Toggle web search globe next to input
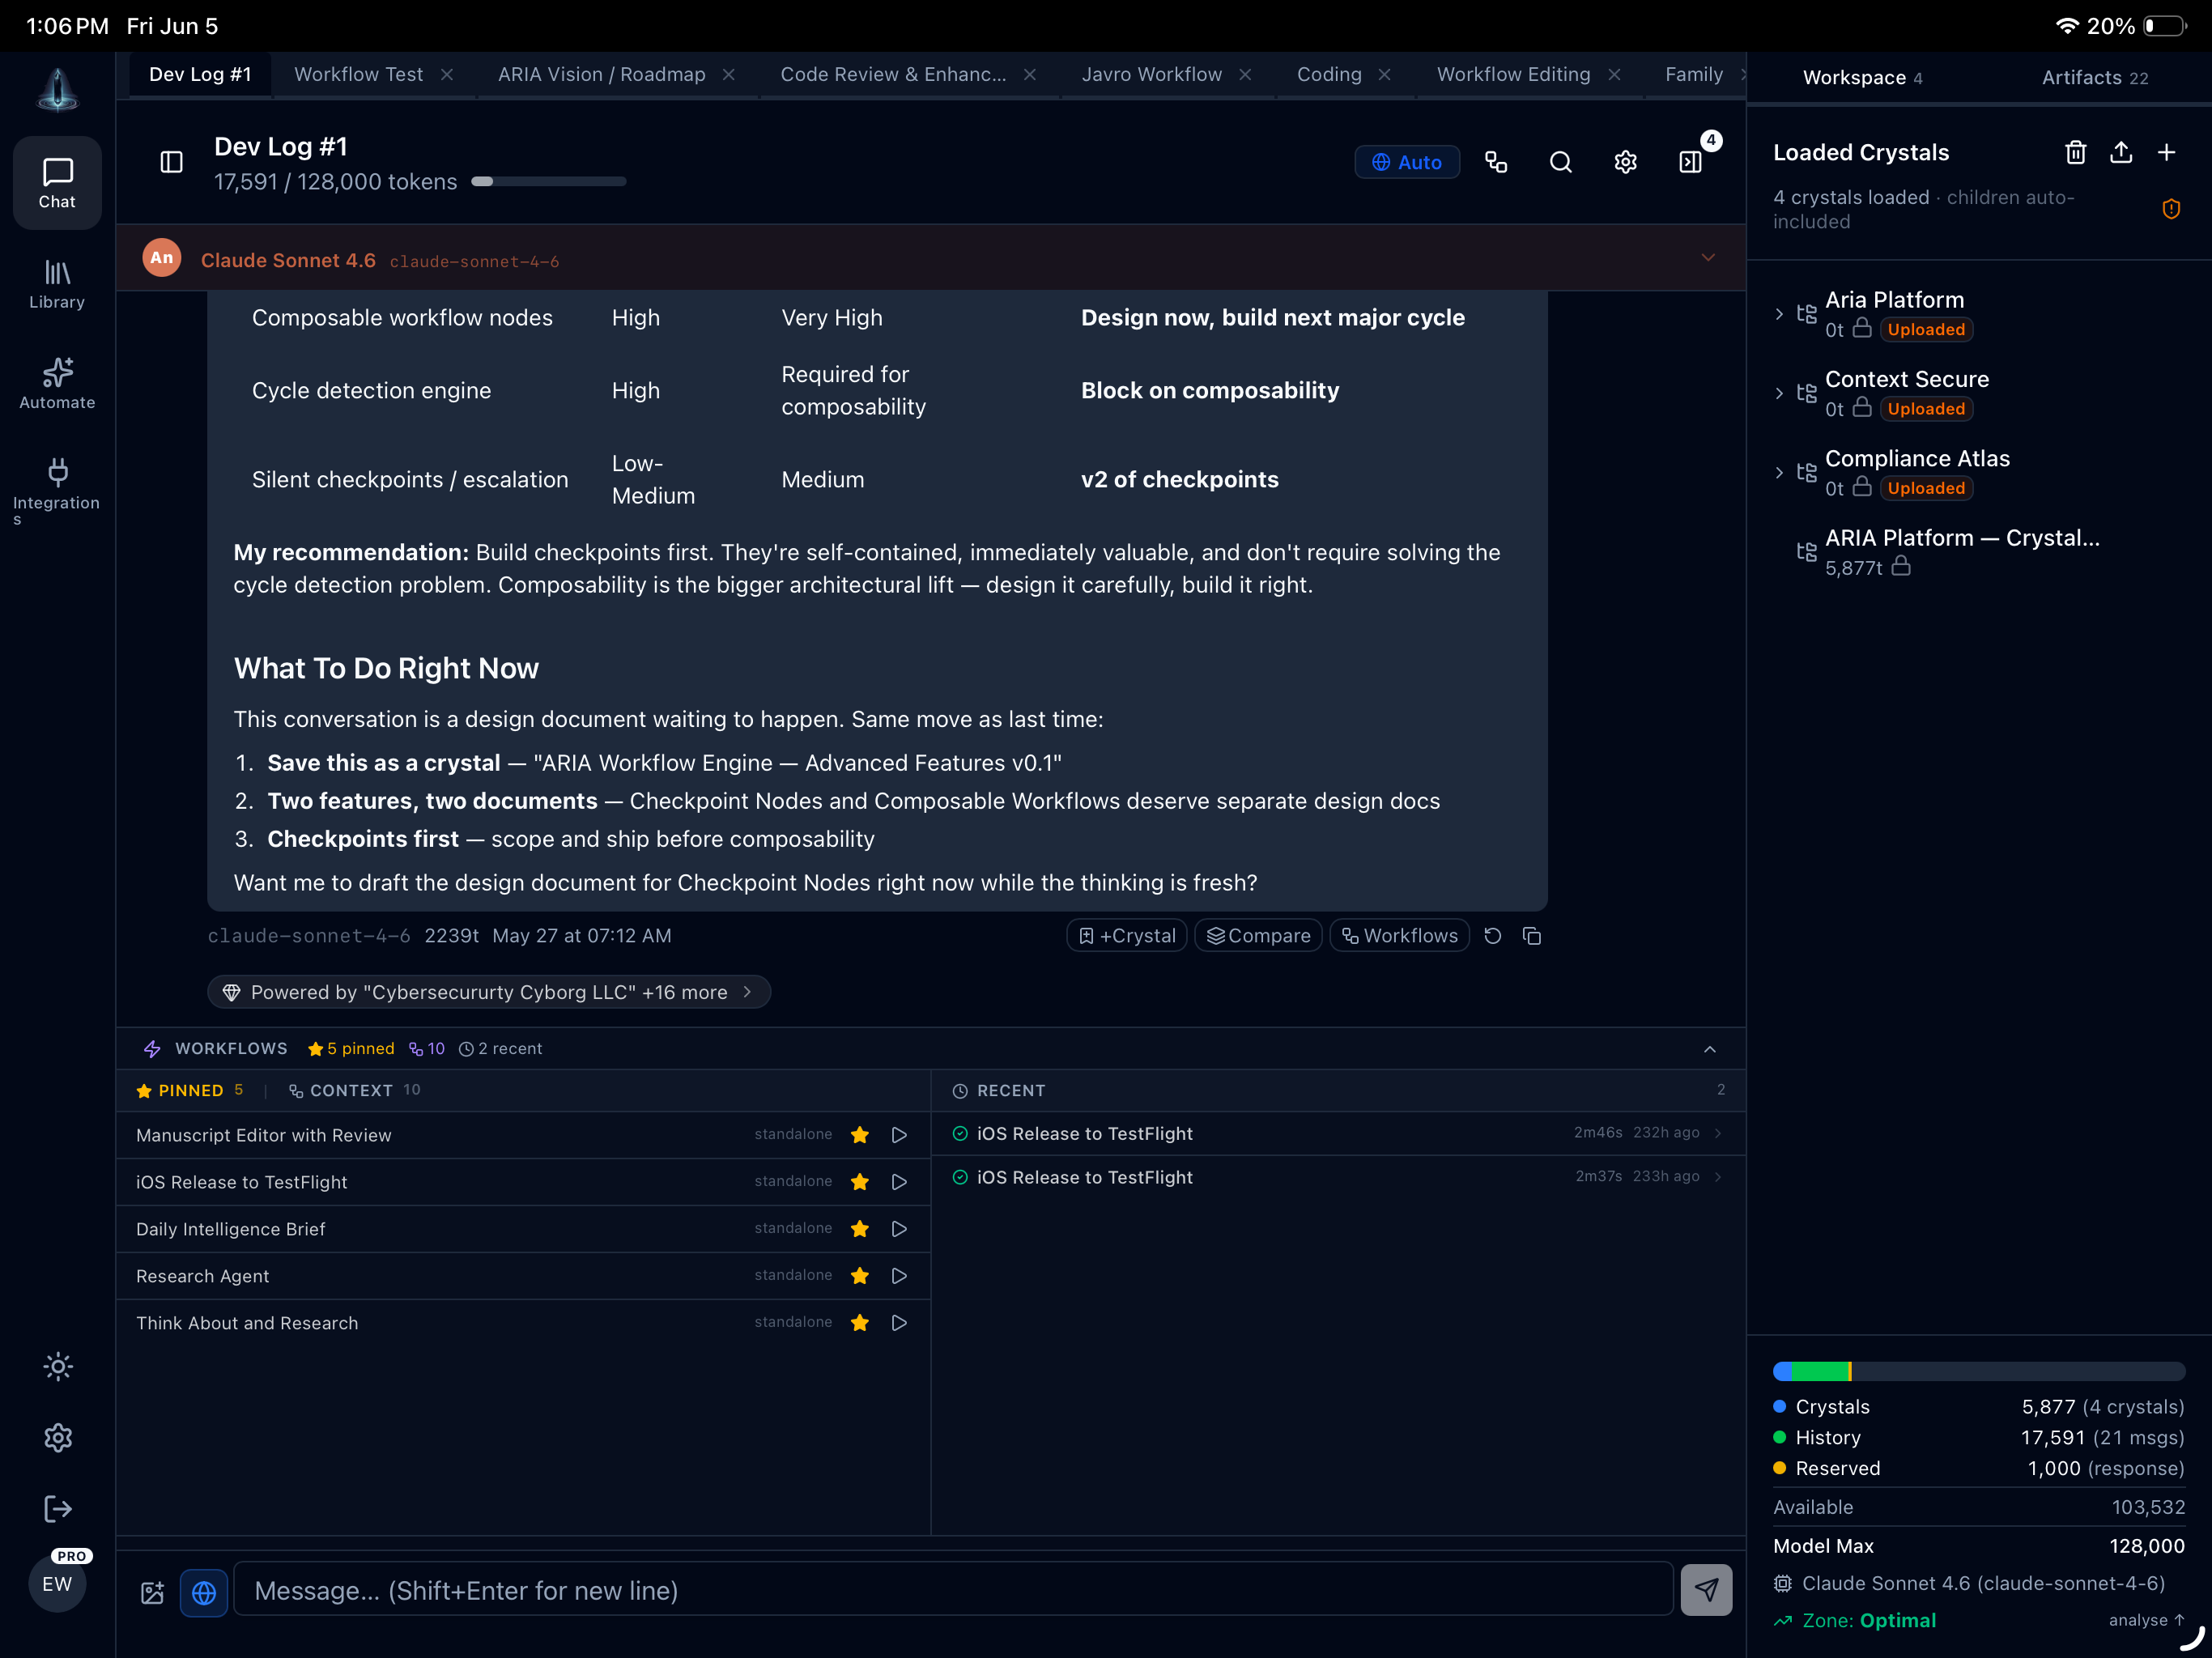This screenshot has height=1658, width=2212. (204, 1592)
